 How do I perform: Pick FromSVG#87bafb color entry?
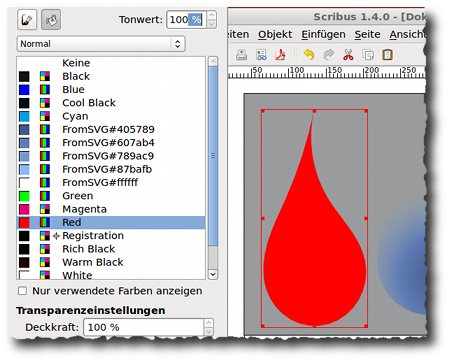111,169
